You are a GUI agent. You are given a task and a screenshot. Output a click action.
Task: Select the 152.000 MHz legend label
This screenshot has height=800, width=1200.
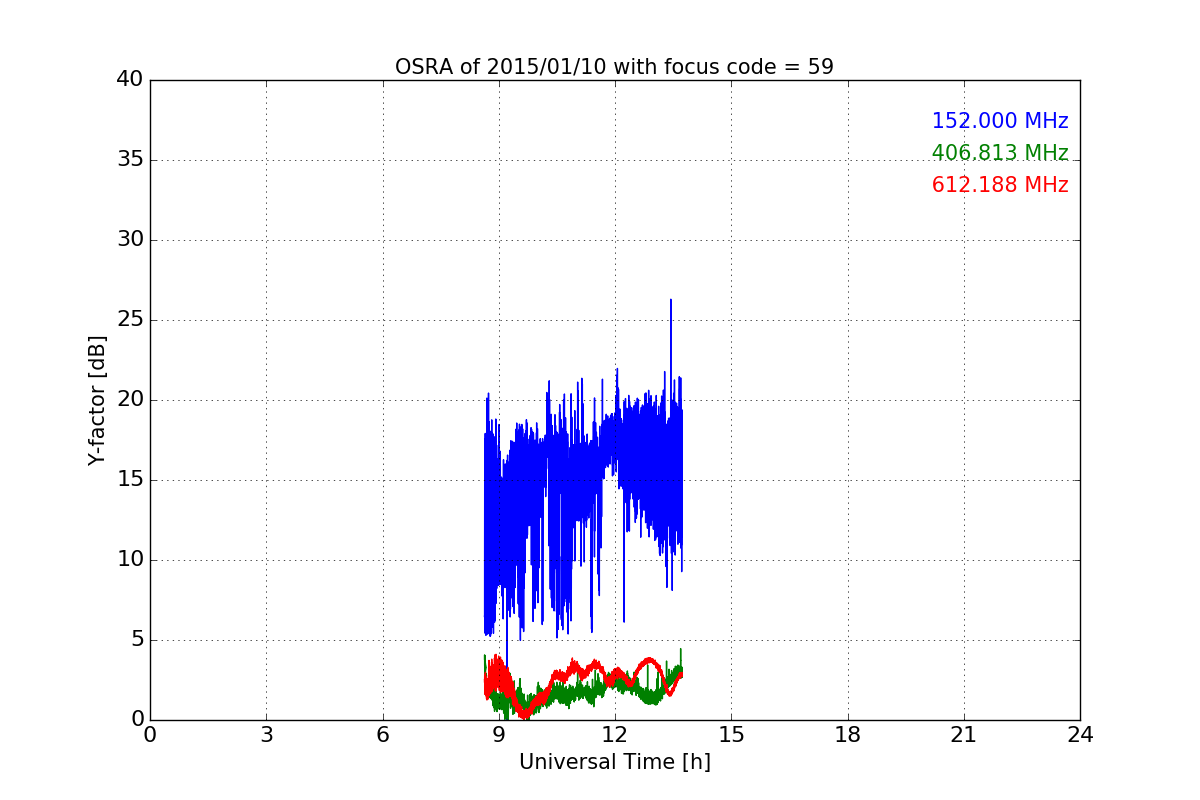1000,121
